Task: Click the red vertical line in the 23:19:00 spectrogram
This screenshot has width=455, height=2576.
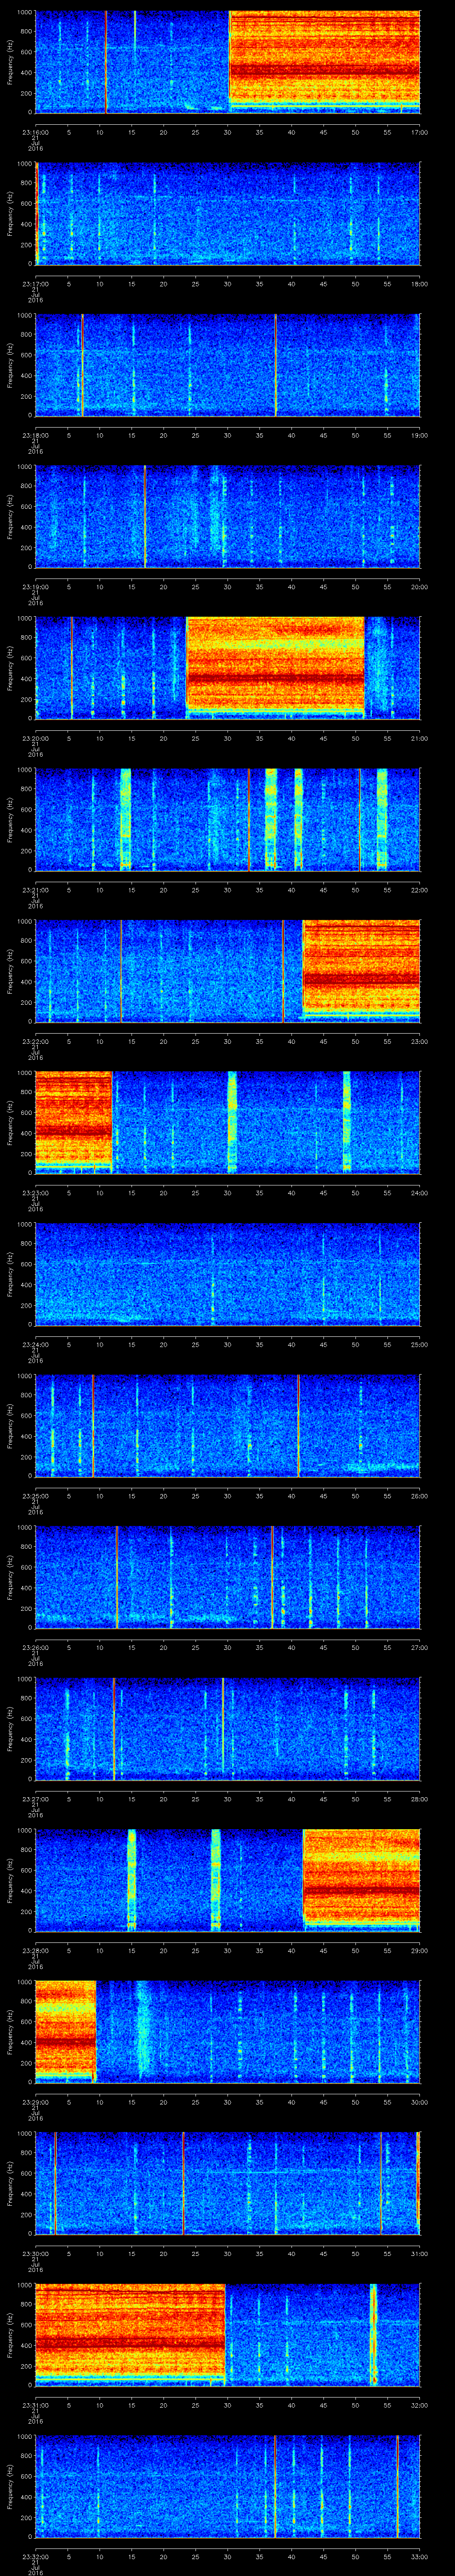Action: coord(145,515)
